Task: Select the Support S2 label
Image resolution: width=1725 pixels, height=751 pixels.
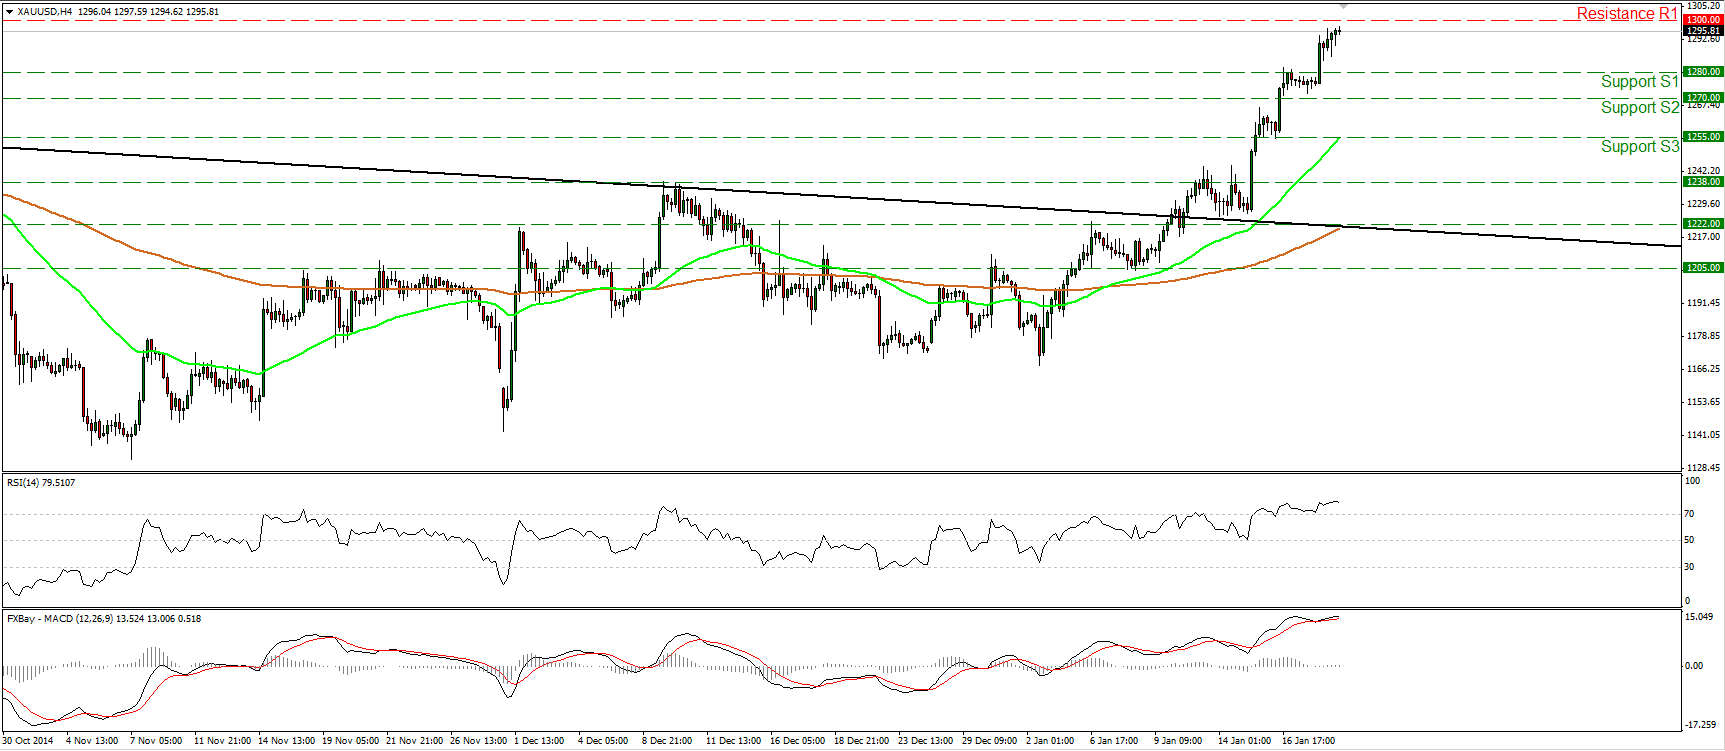Action: click(1640, 107)
